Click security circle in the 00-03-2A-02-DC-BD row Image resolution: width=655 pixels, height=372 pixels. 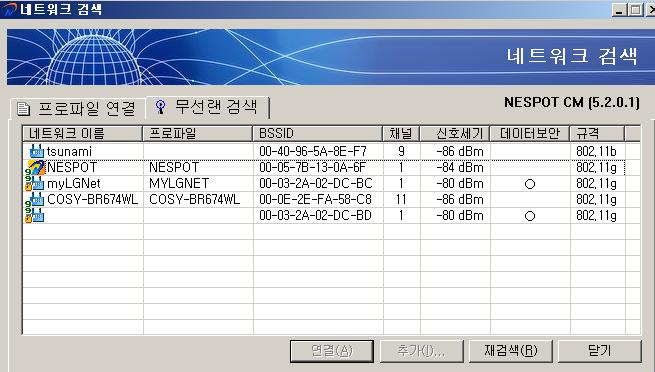(x=530, y=216)
